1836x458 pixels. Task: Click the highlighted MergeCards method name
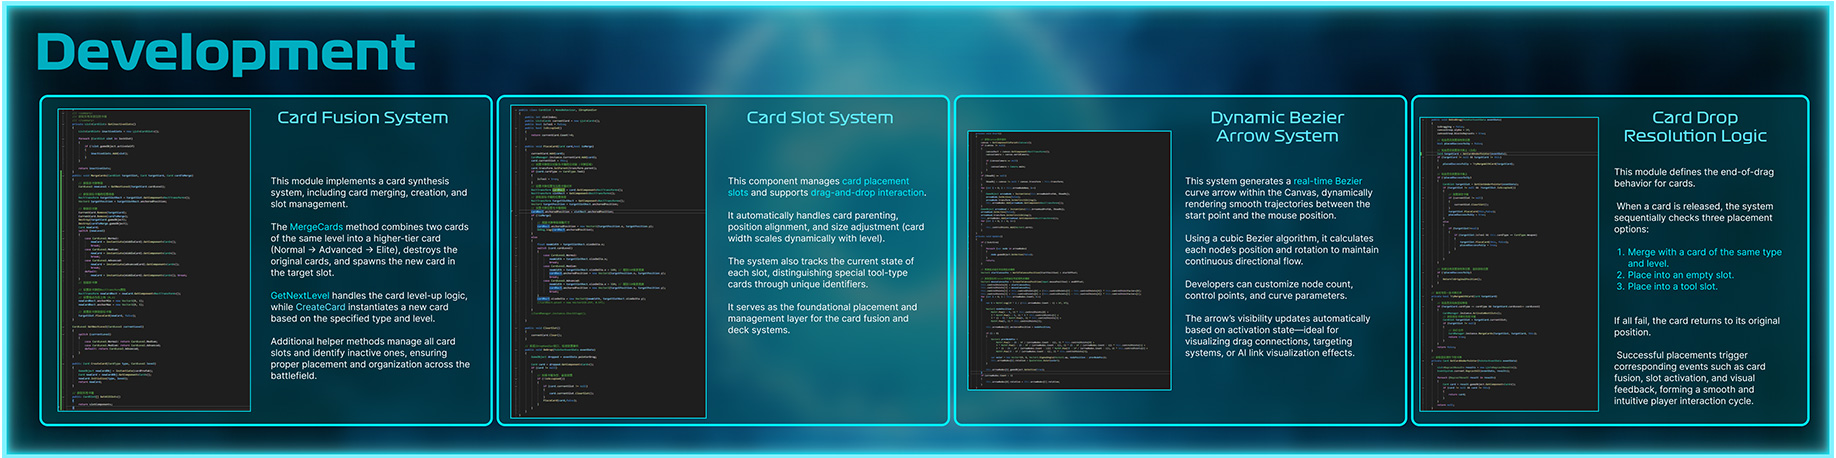coord(316,227)
